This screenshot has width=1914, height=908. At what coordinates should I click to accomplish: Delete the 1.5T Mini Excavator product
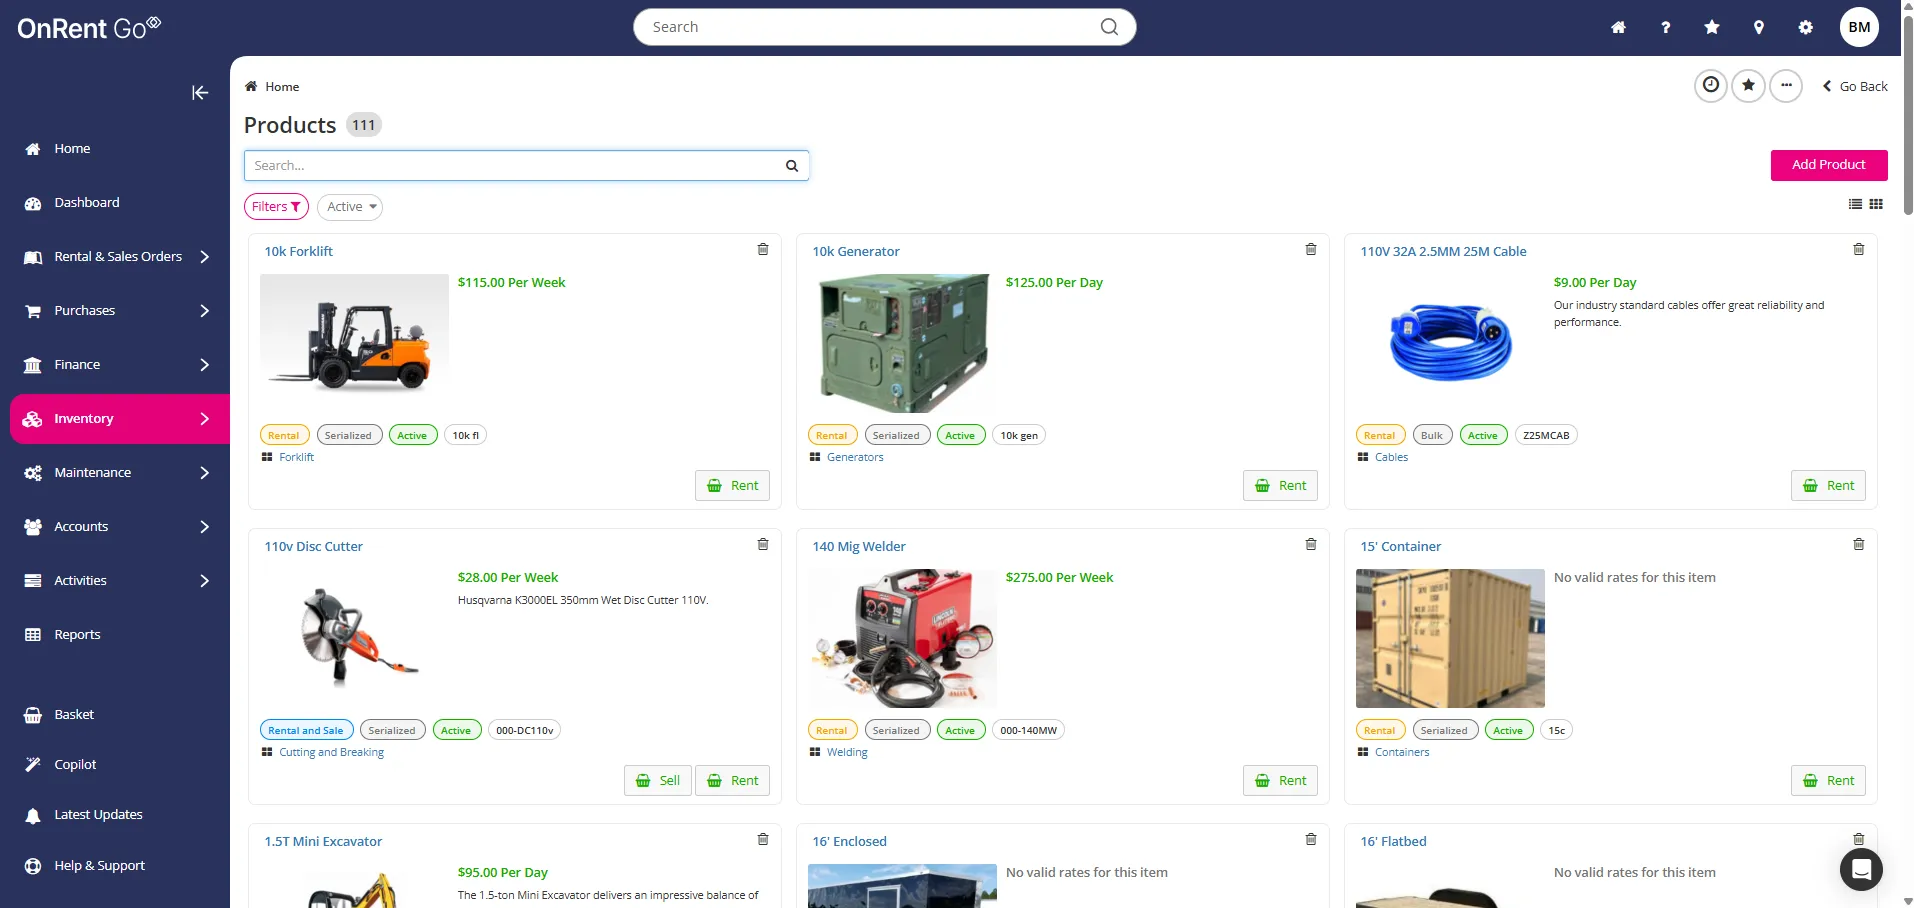click(x=763, y=839)
